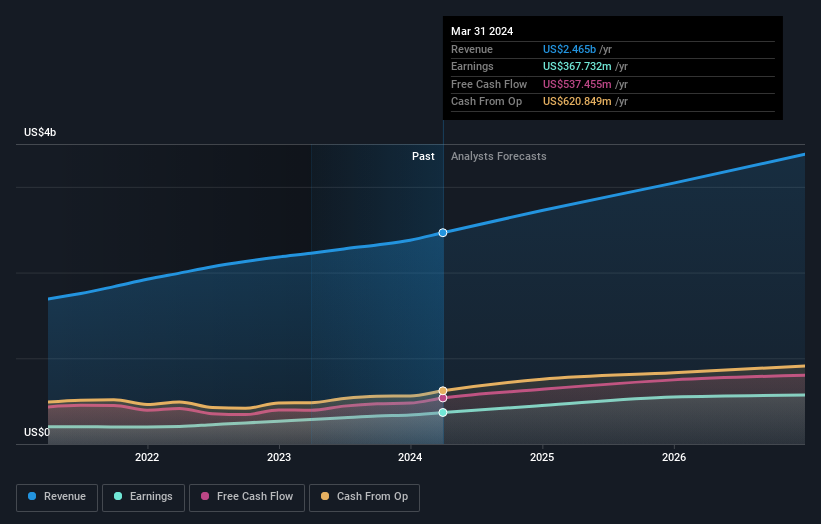Viewport: 821px width, 524px height.
Task: Click the Mar 31 2024 tooltip date
Action: point(482,31)
